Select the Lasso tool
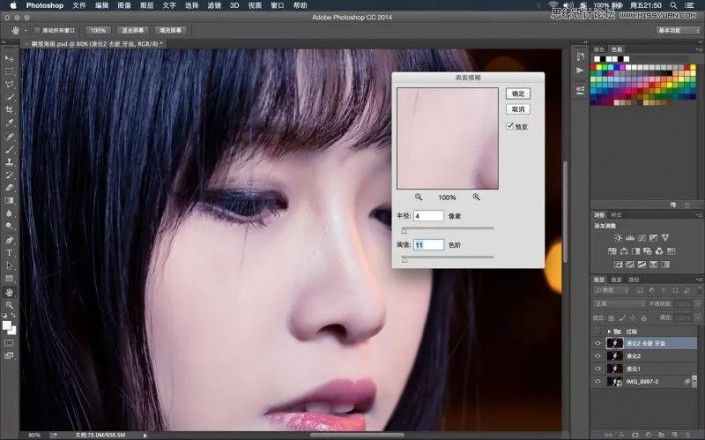Viewport: 705px width, 440px height. click(9, 84)
